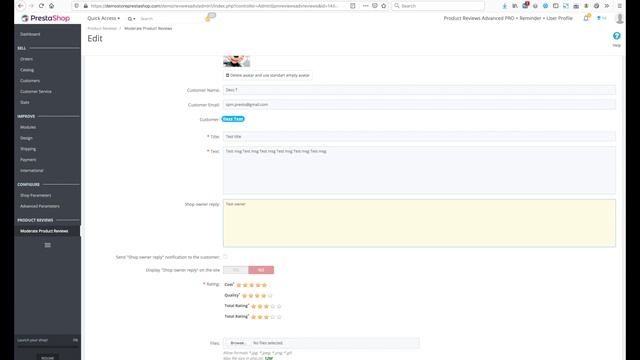Click the PrestaShop logo
The height and width of the screenshot is (360, 640).
[46, 18]
